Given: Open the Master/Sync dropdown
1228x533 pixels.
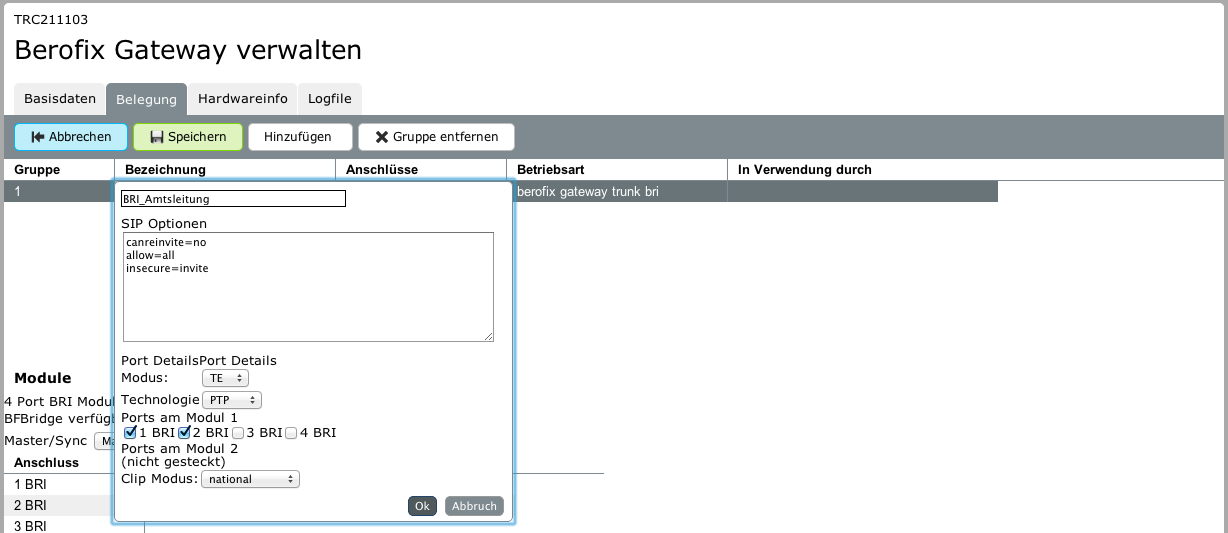Looking at the screenshot, I should [103, 441].
